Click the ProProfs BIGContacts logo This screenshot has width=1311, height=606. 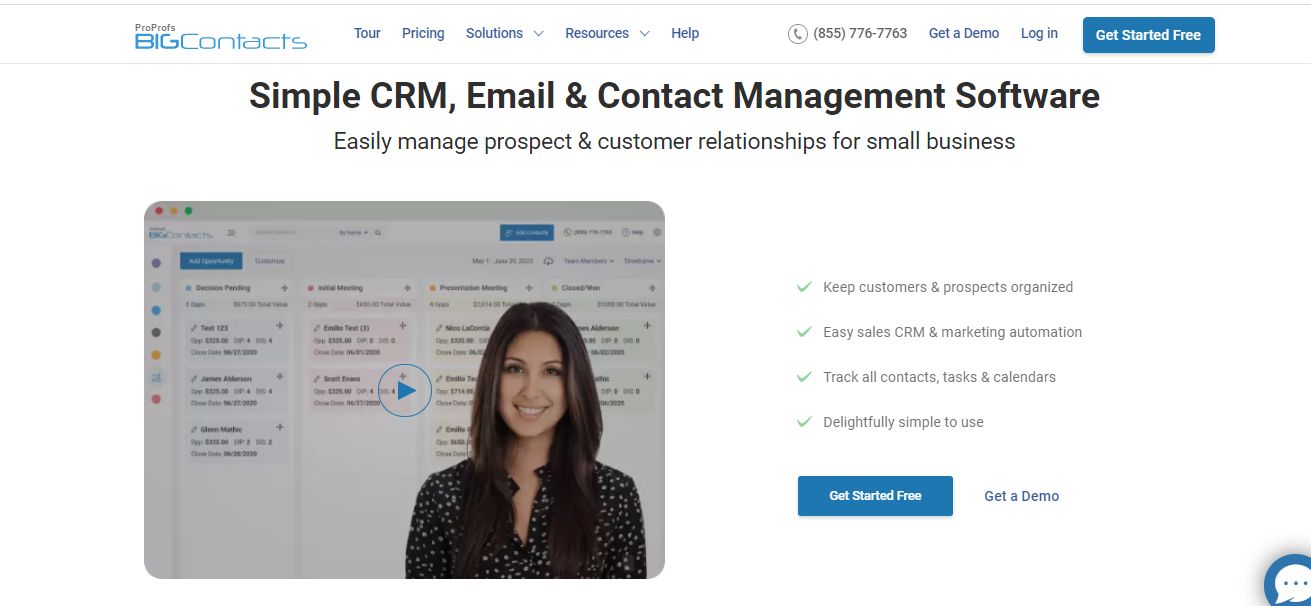(x=221, y=36)
